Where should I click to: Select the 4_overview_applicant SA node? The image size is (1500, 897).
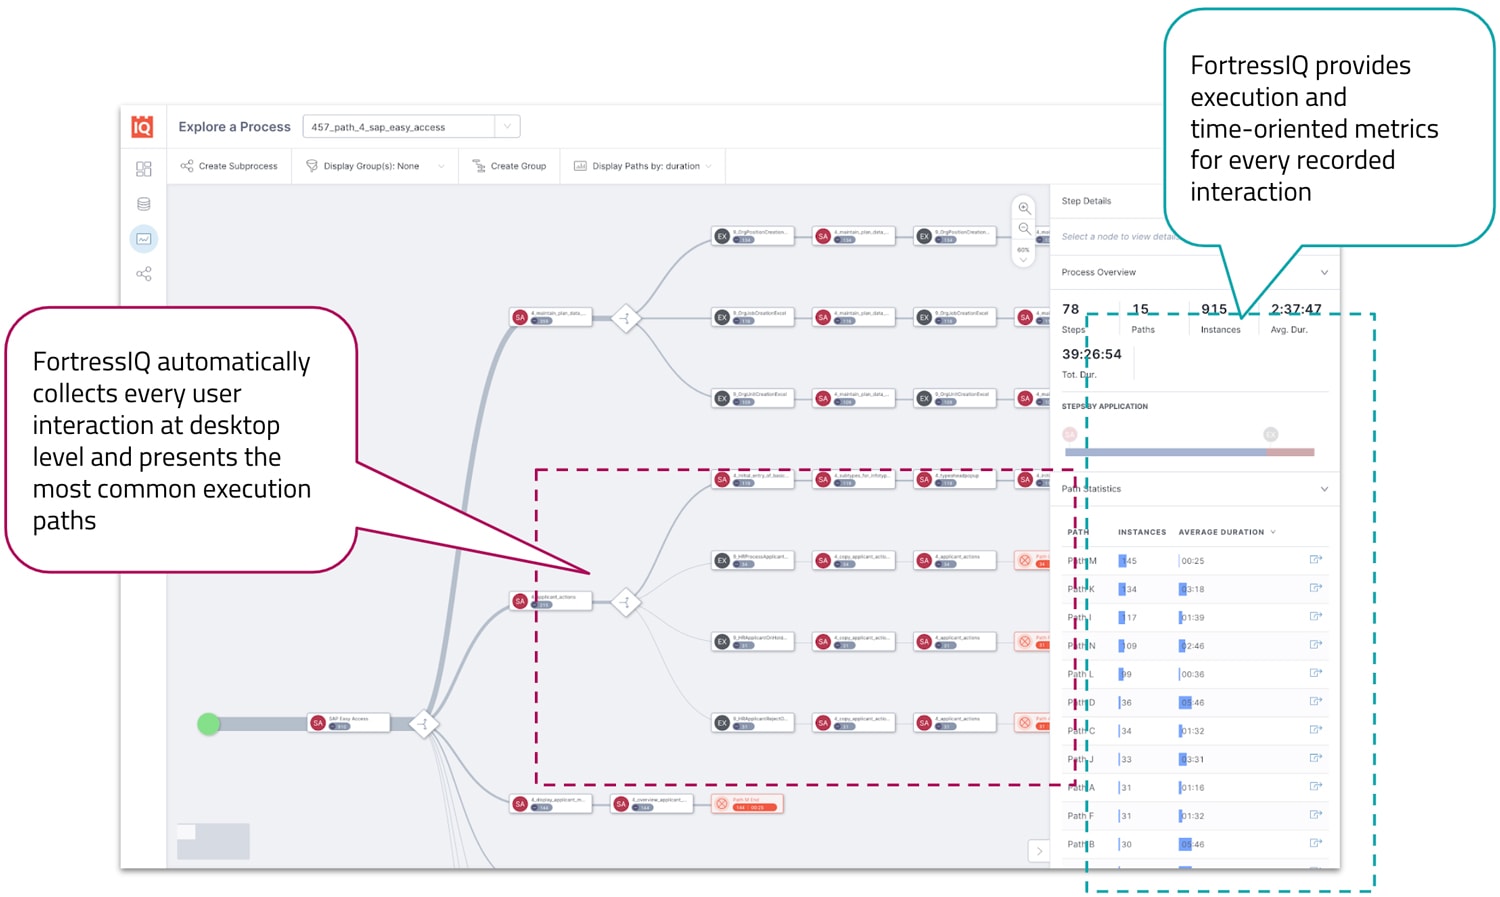click(x=652, y=803)
